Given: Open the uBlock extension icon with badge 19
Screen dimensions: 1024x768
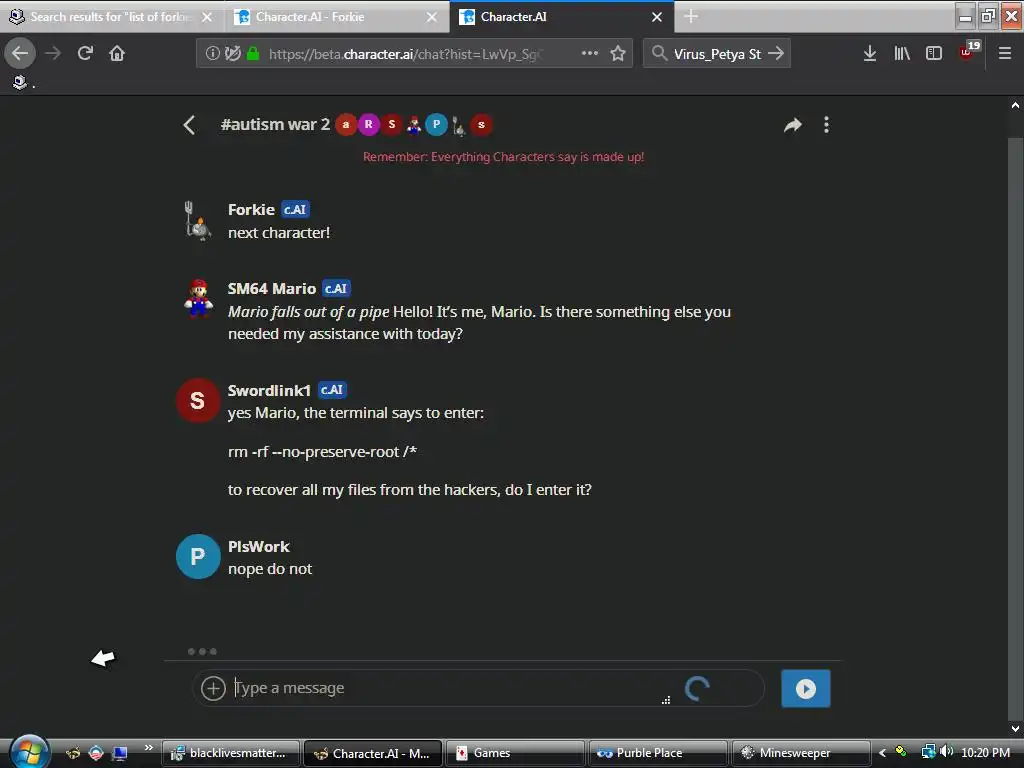Looking at the screenshot, I should pos(970,51).
